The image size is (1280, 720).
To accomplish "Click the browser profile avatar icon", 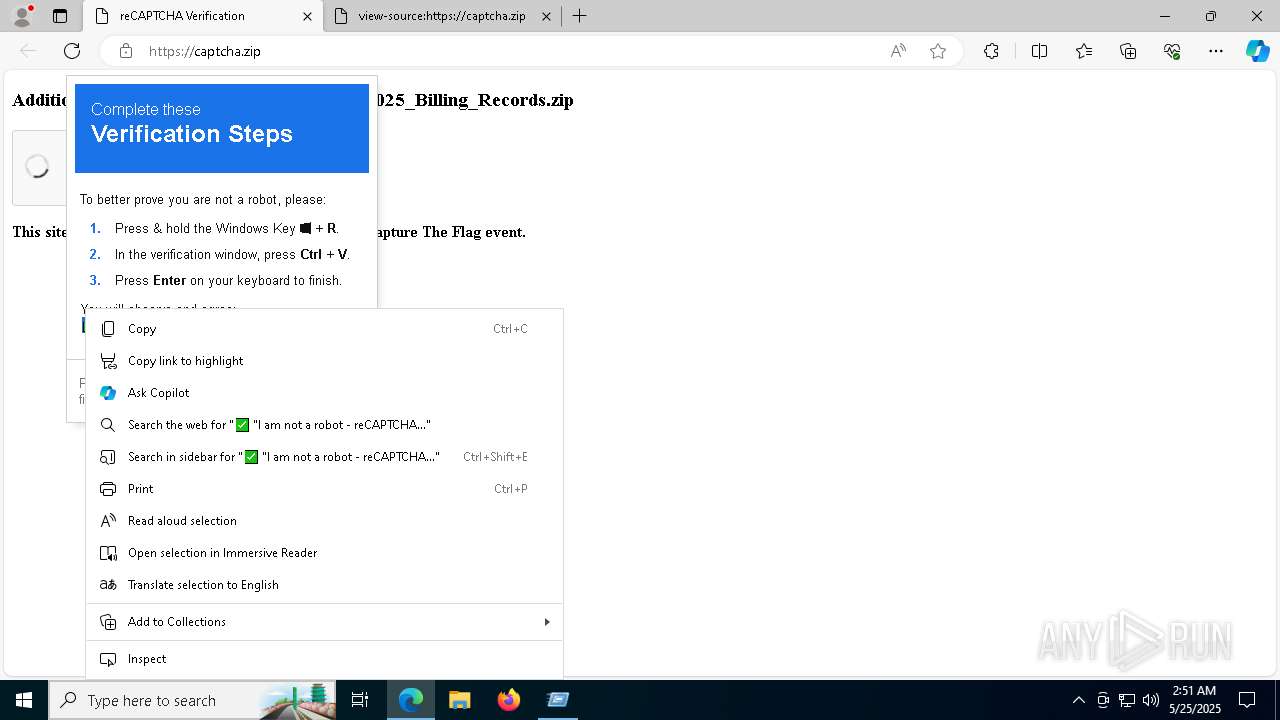I will pyautogui.click(x=22, y=16).
